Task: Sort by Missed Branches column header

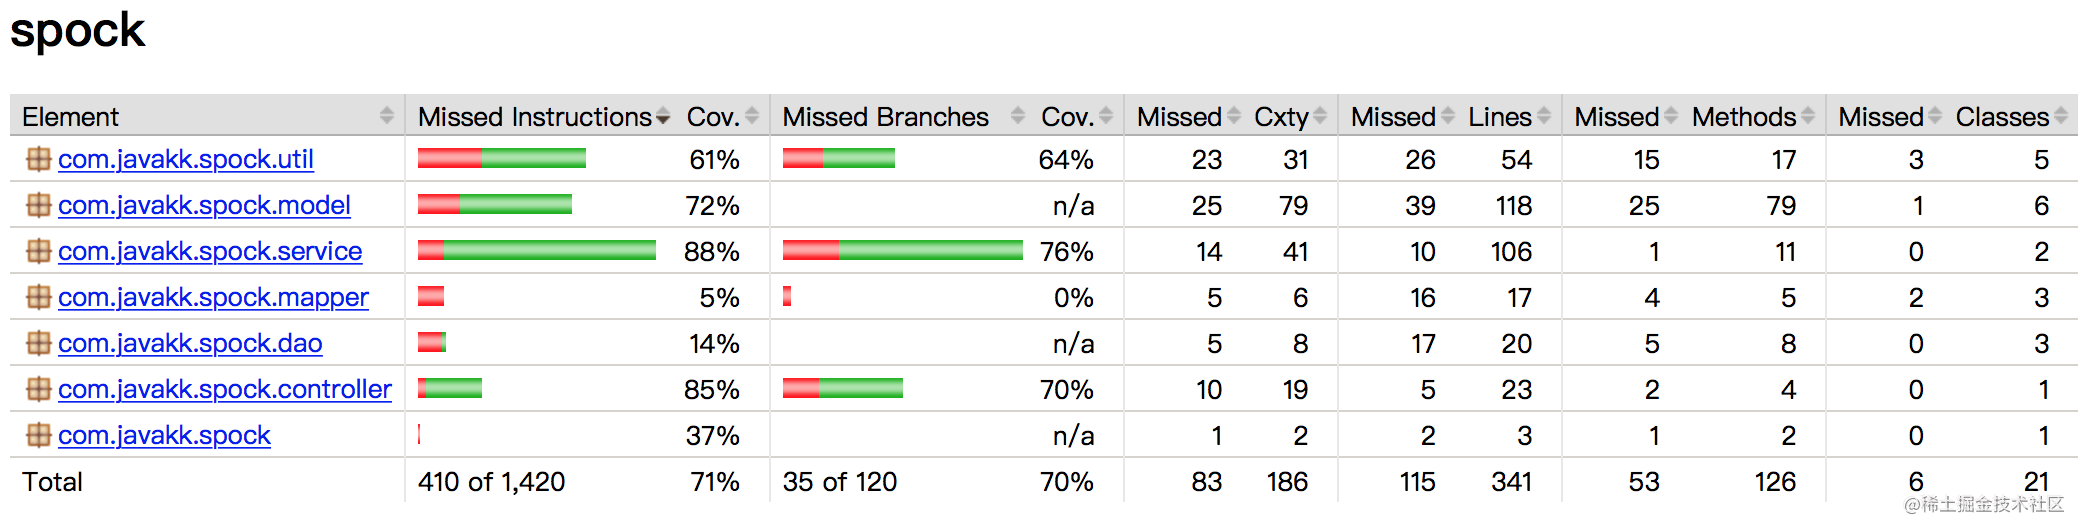Action: click(x=885, y=117)
